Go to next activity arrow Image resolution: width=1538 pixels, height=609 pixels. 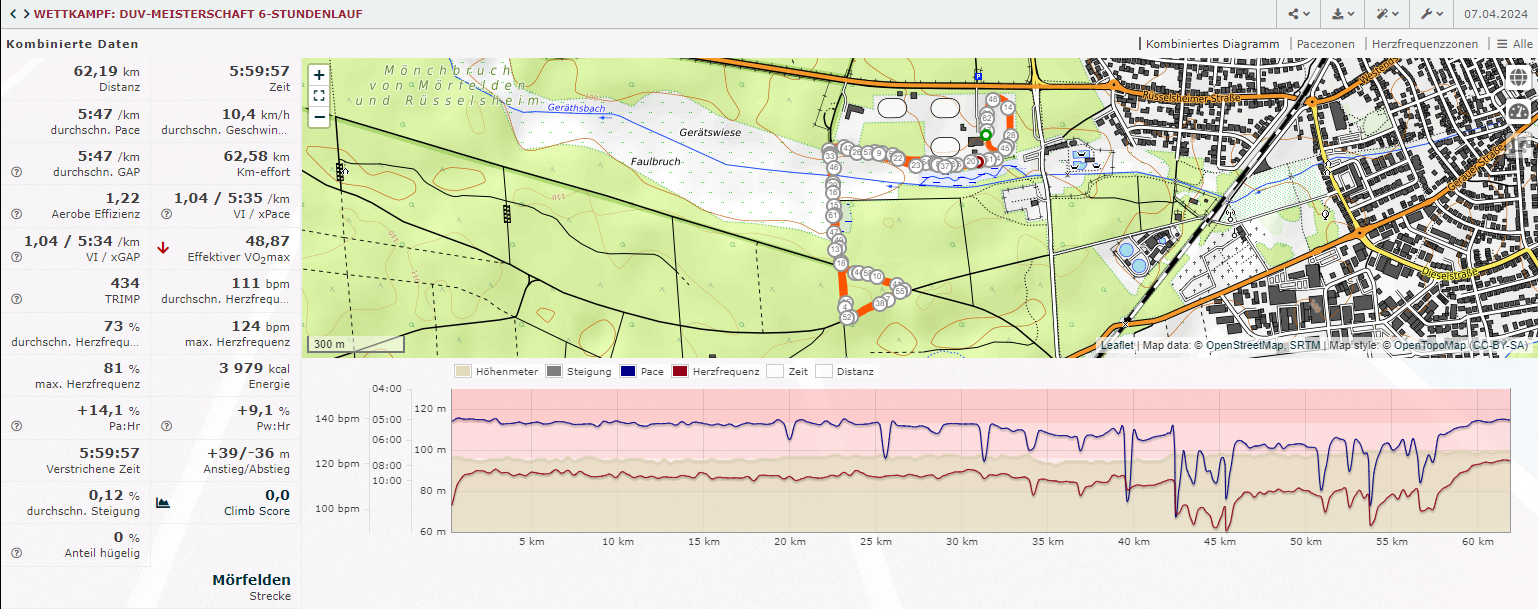click(x=26, y=14)
